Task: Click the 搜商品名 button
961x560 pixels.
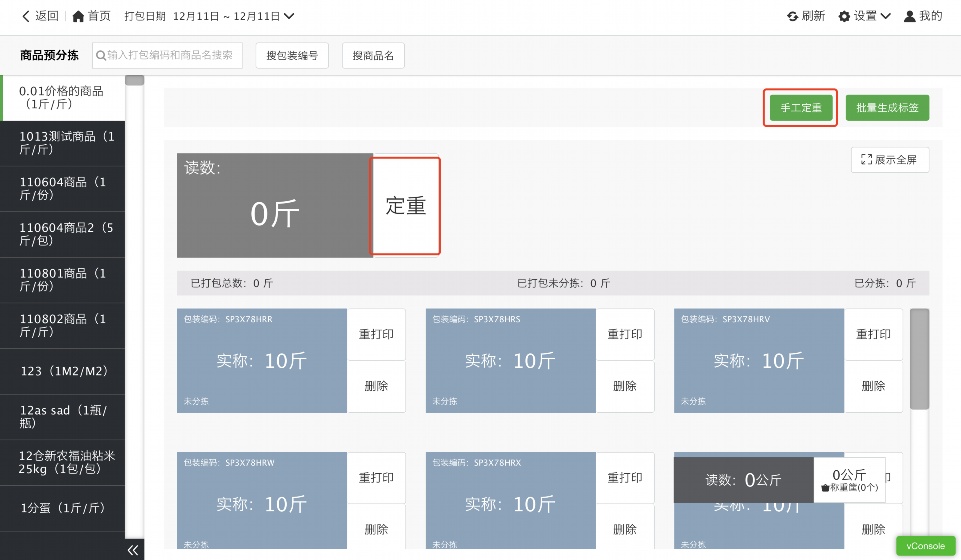Action: coord(373,55)
